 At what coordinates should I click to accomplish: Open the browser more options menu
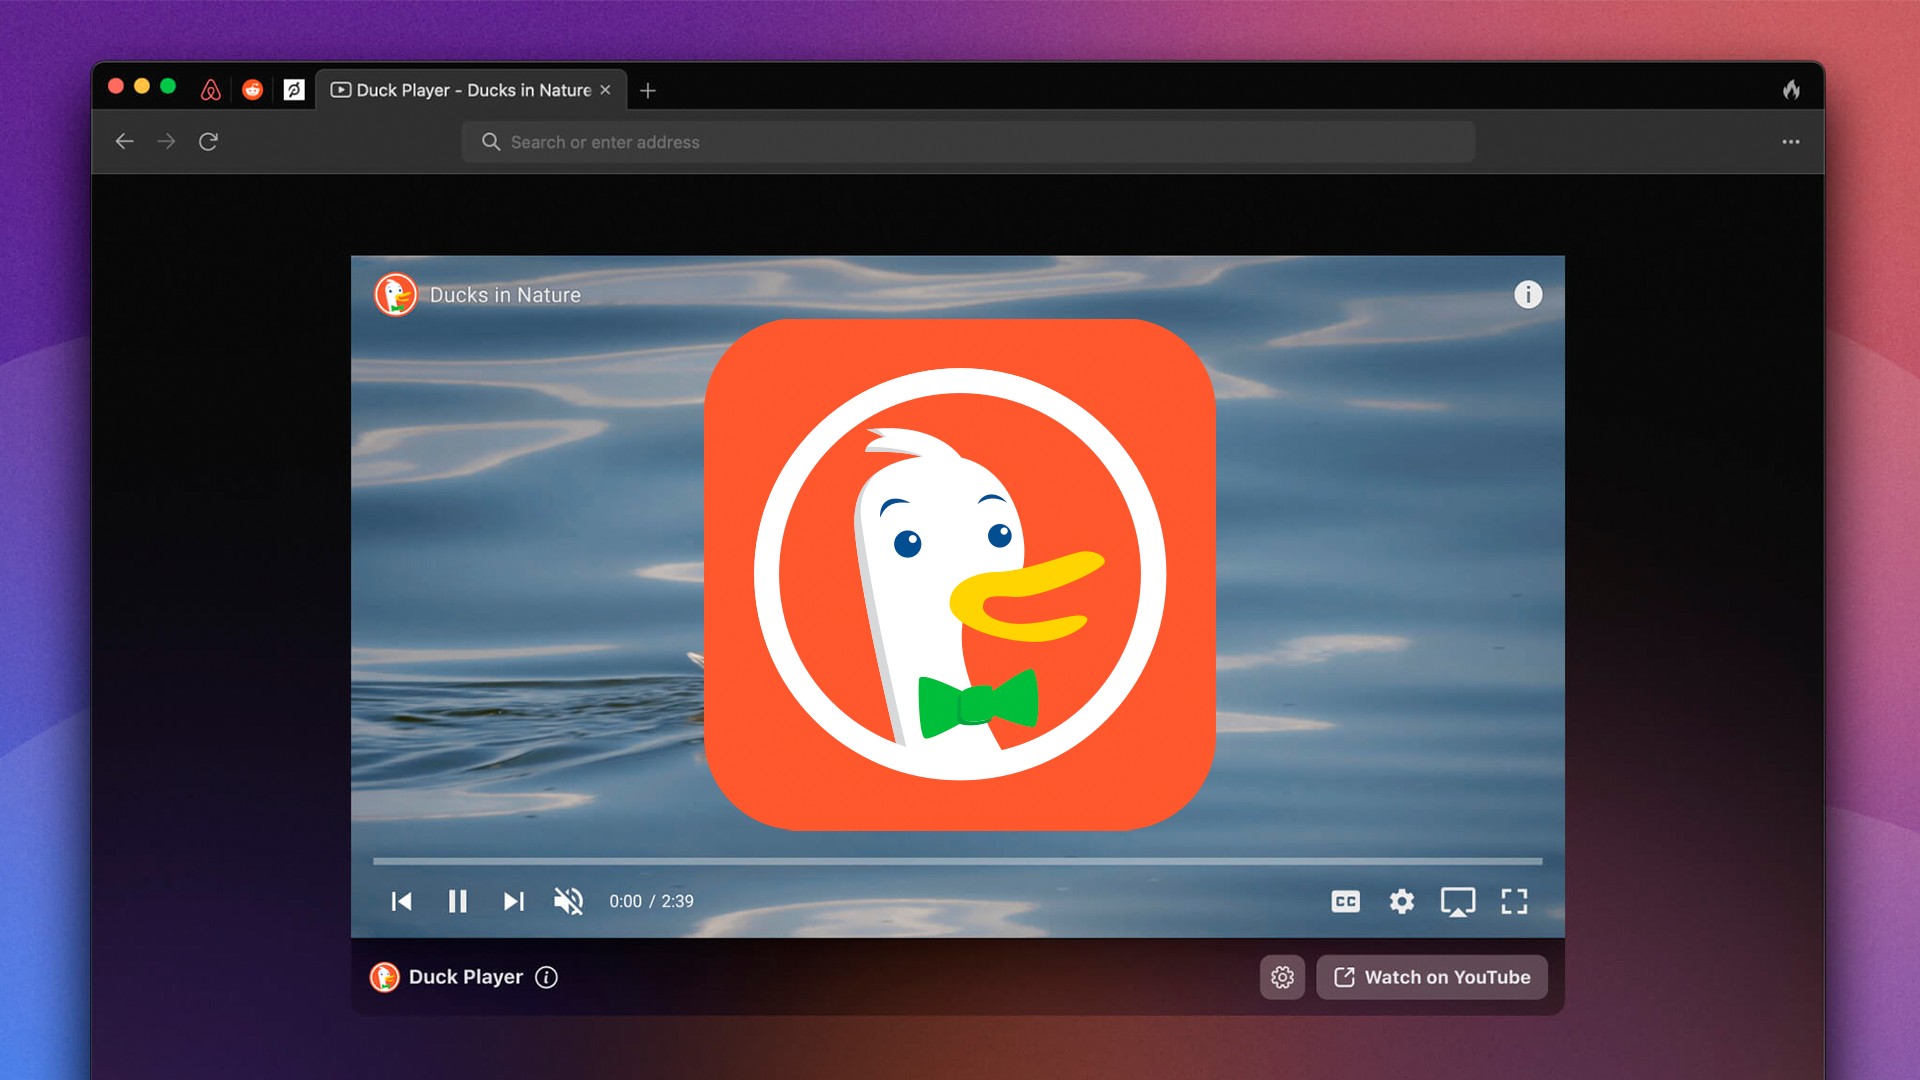[x=1790, y=142]
